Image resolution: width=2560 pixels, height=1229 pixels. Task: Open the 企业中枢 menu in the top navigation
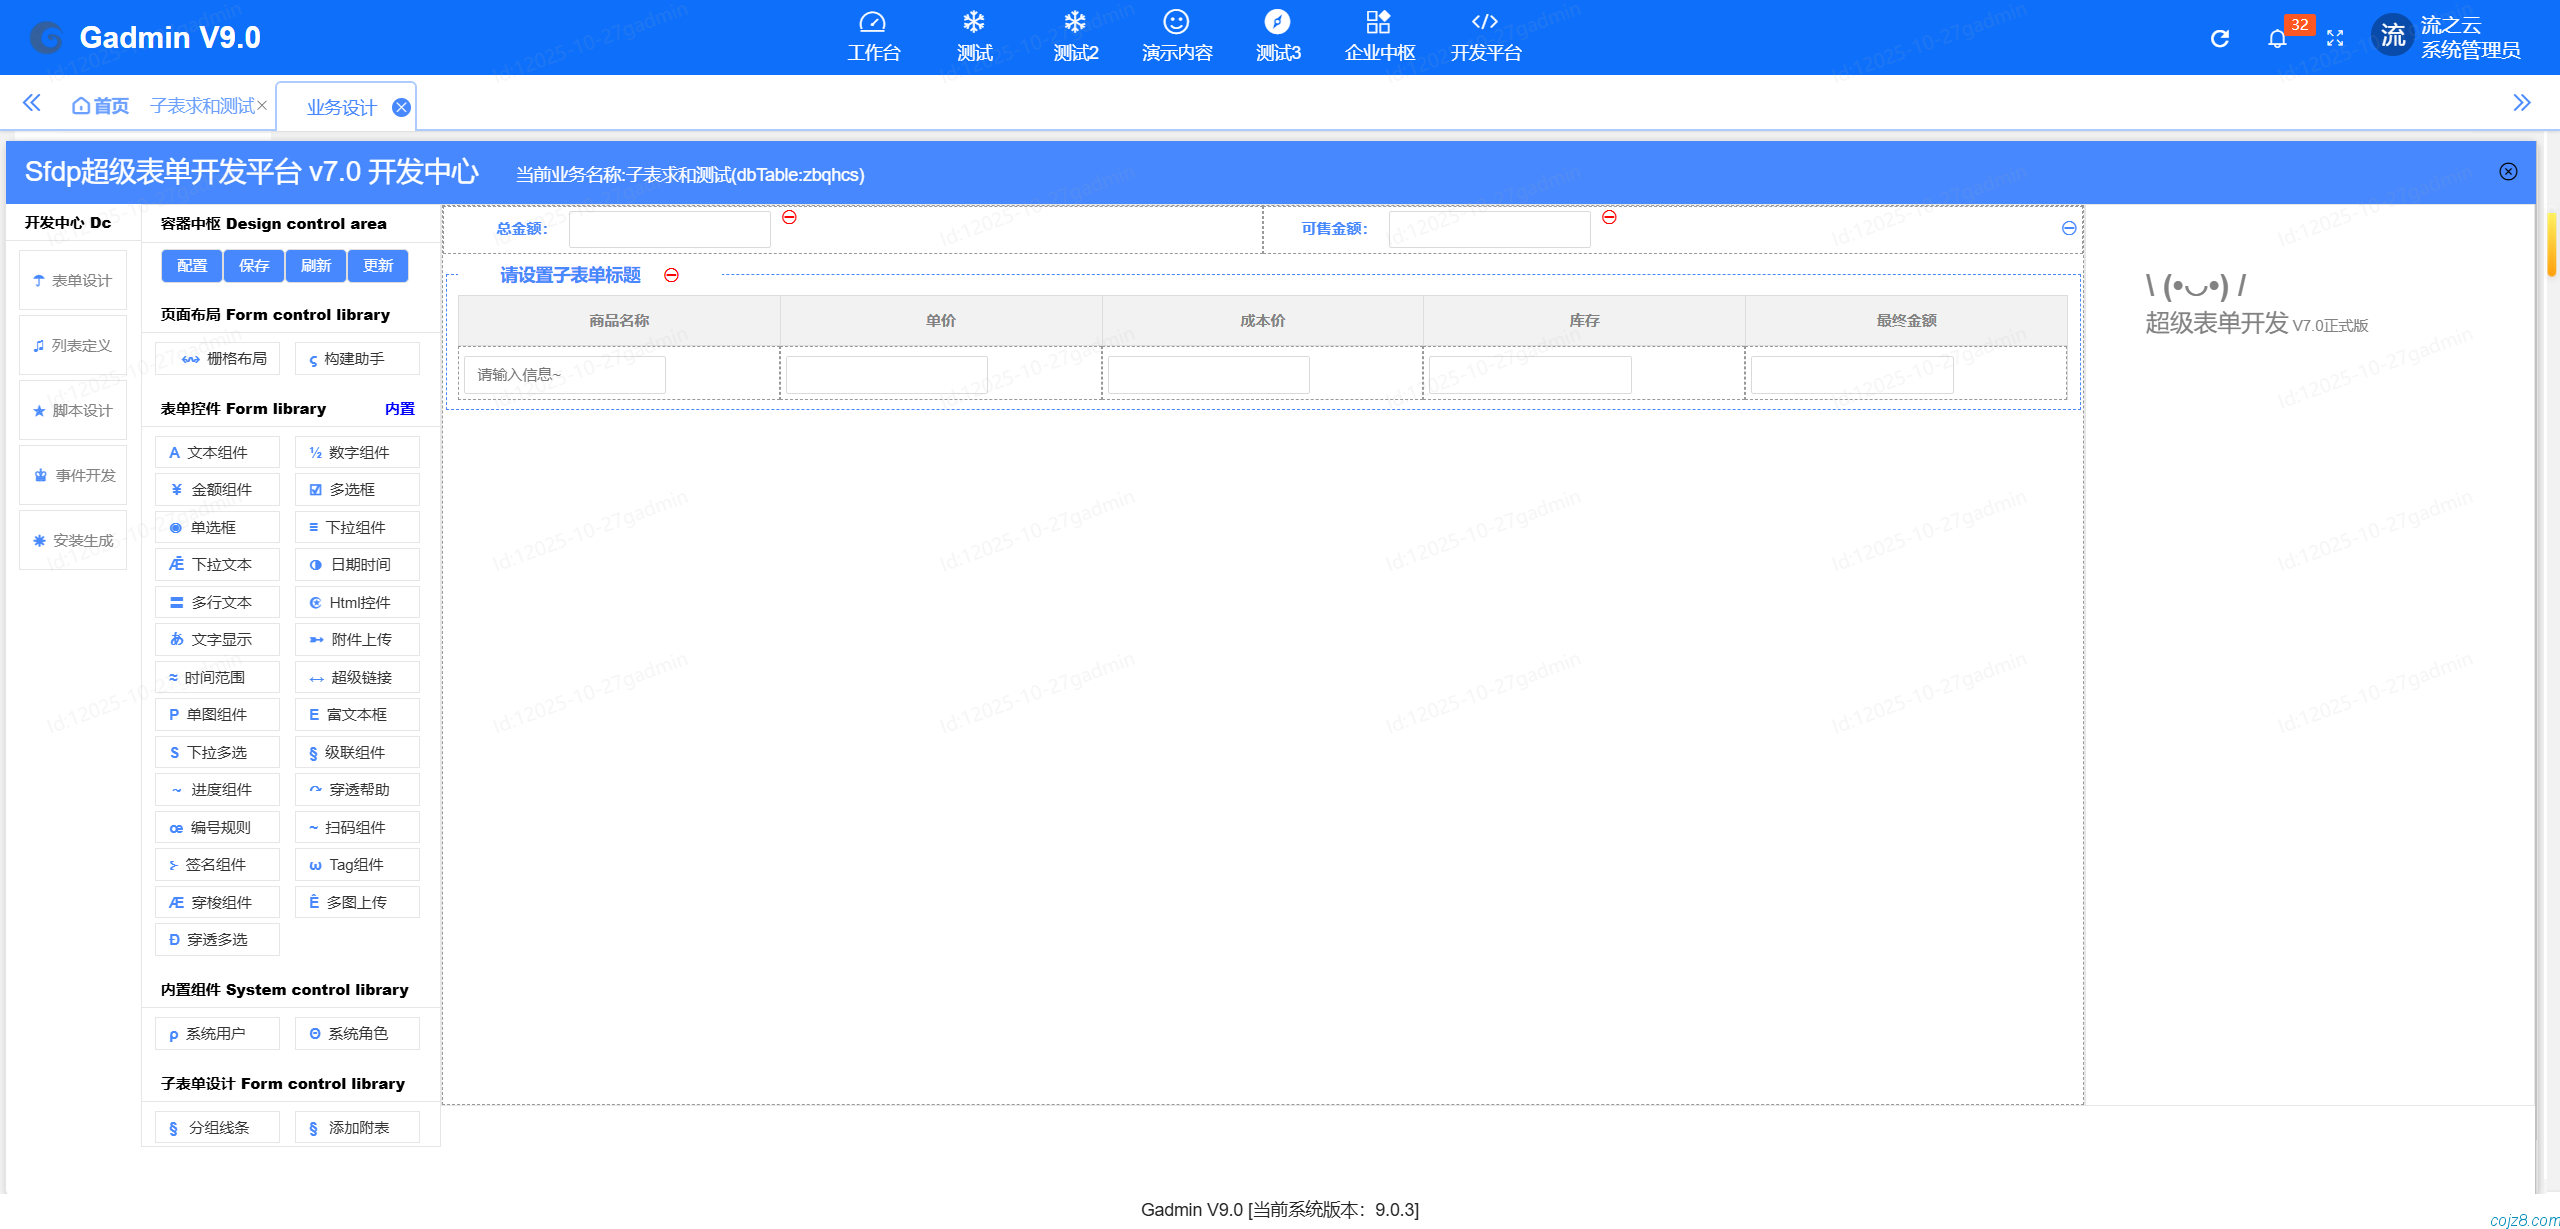(1379, 37)
